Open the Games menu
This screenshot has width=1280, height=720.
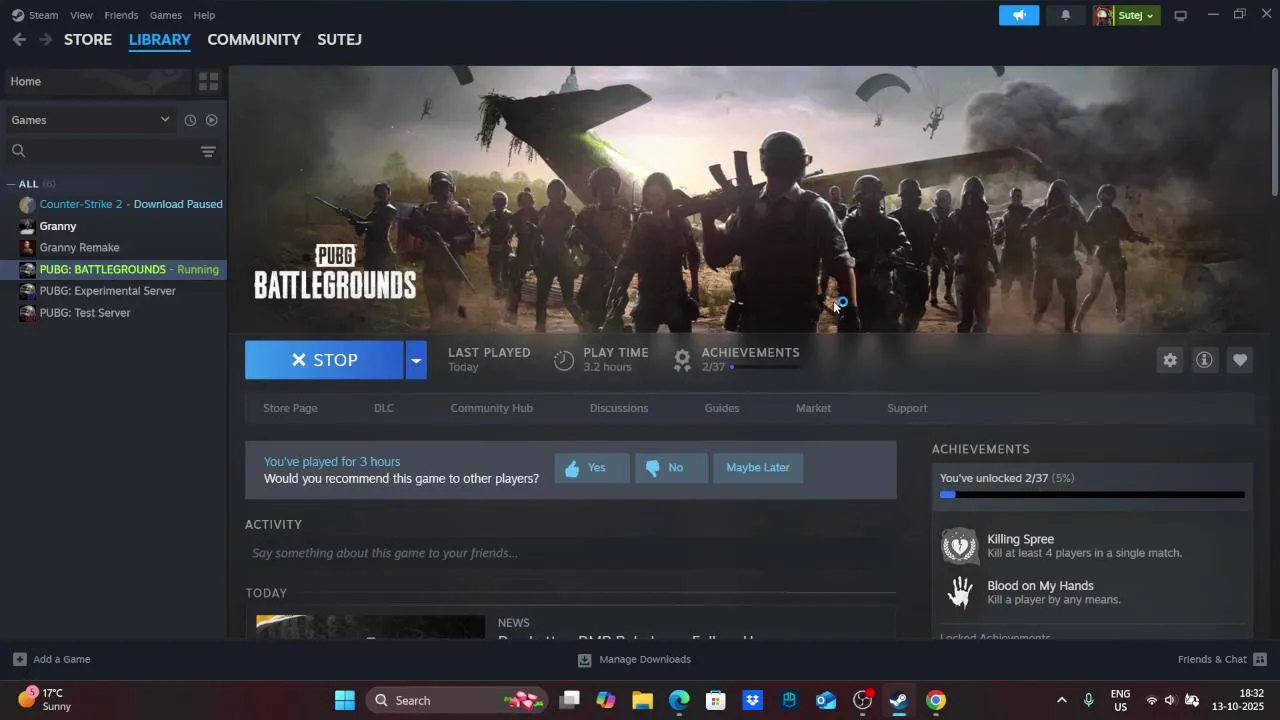click(165, 15)
